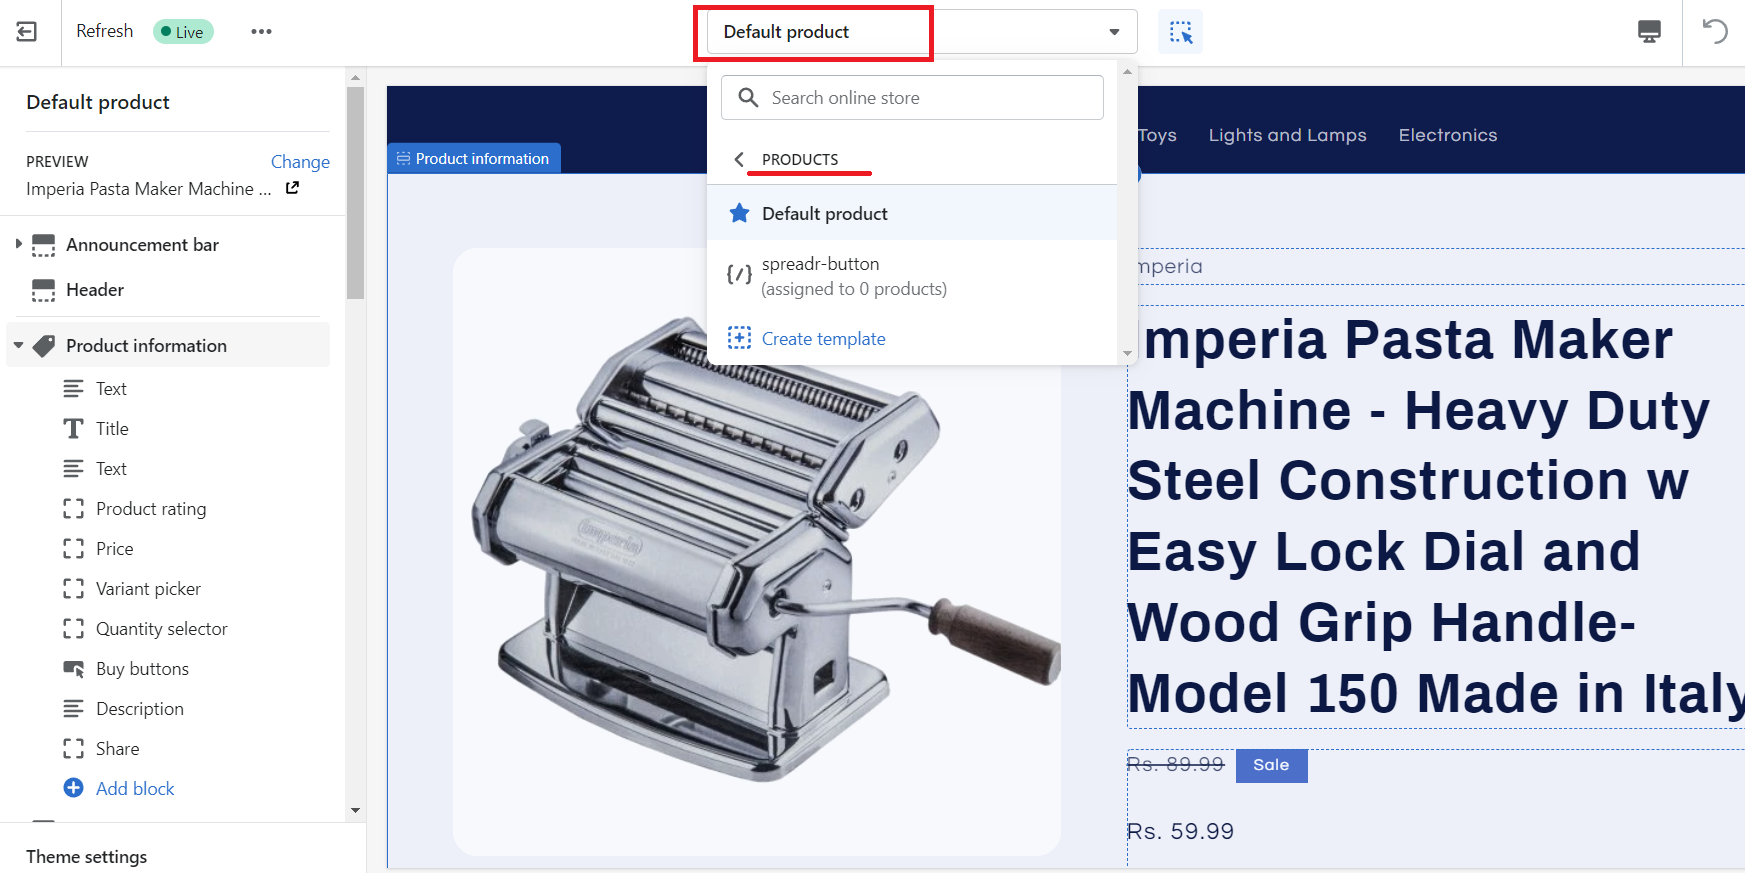Open the Default product template dropdown
This screenshot has width=1745, height=873.
click(x=921, y=32)
